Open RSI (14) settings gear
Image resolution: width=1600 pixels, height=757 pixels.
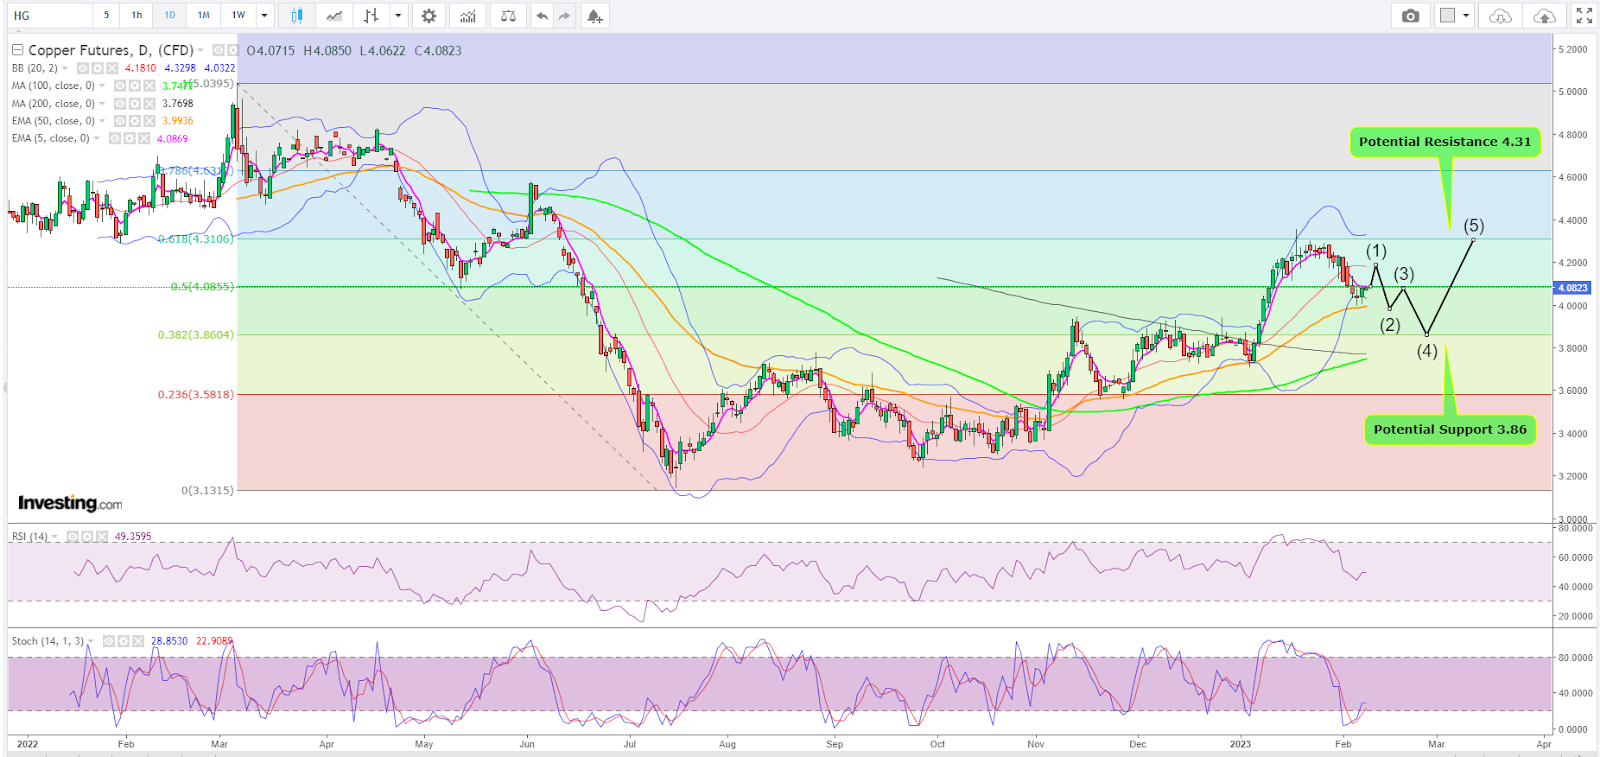pos(87,537)
